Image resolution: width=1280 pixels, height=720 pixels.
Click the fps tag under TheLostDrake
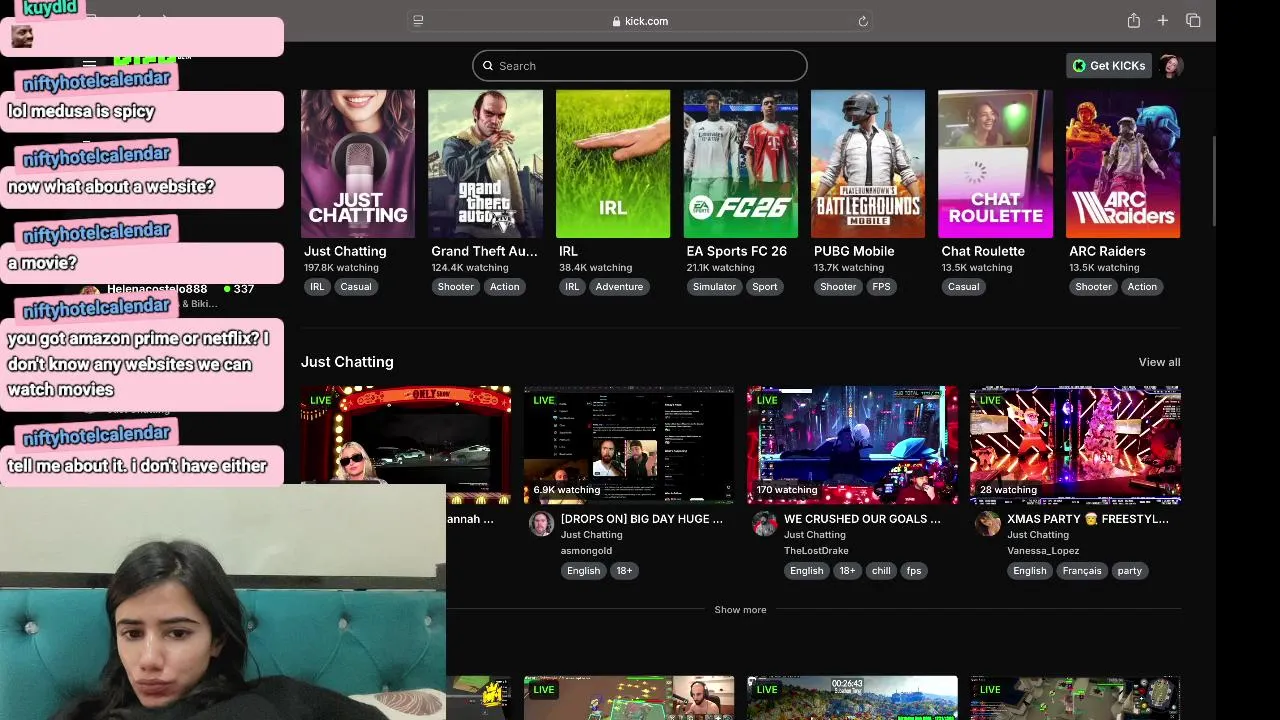pyautogui.click(x=914, y=571)
